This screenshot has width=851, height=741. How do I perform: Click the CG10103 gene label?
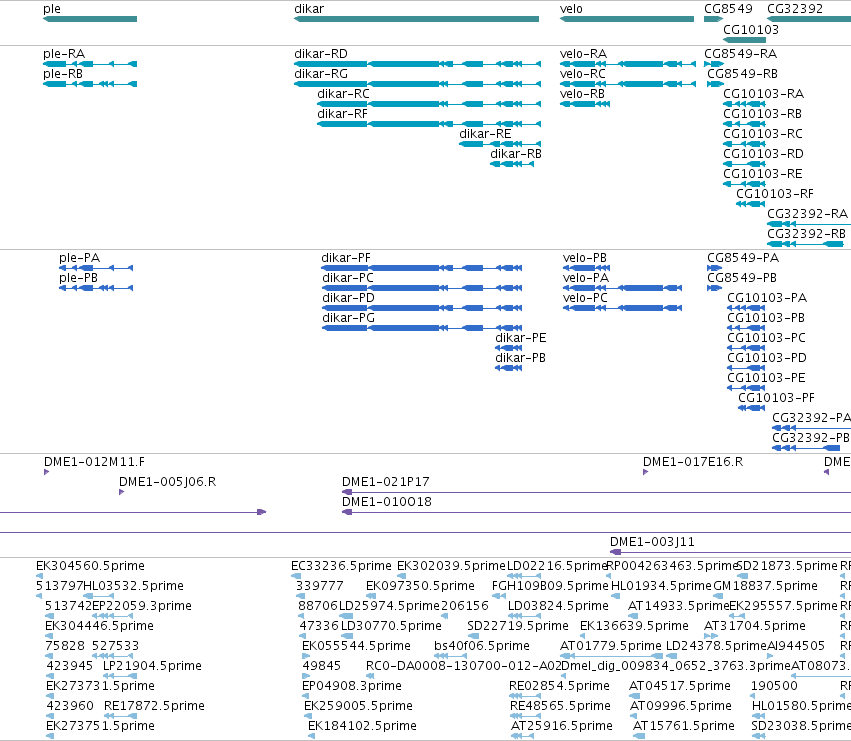(x=751, y=29)
